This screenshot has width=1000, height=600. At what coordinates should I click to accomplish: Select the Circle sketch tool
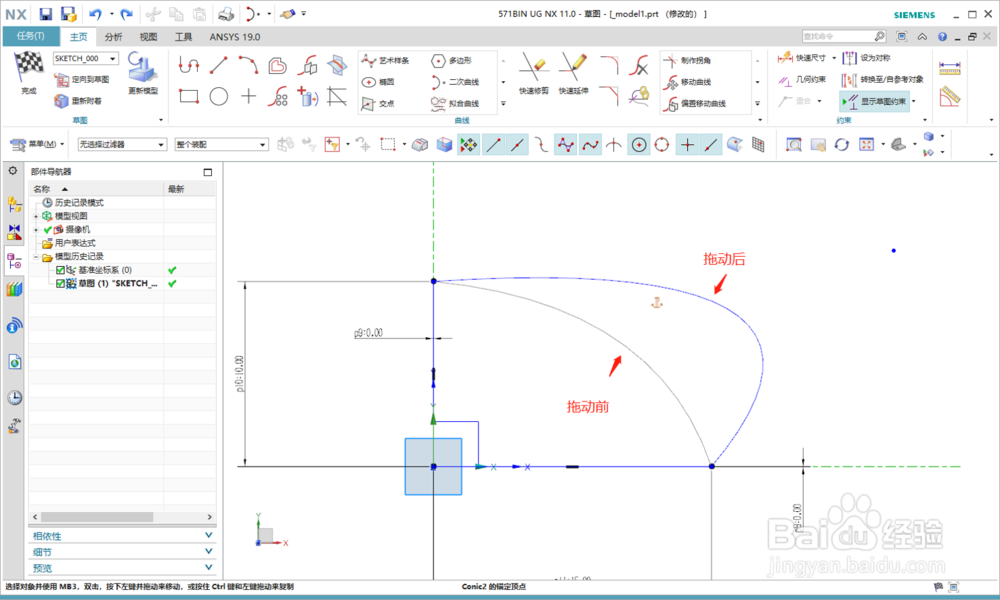(219, 96)
